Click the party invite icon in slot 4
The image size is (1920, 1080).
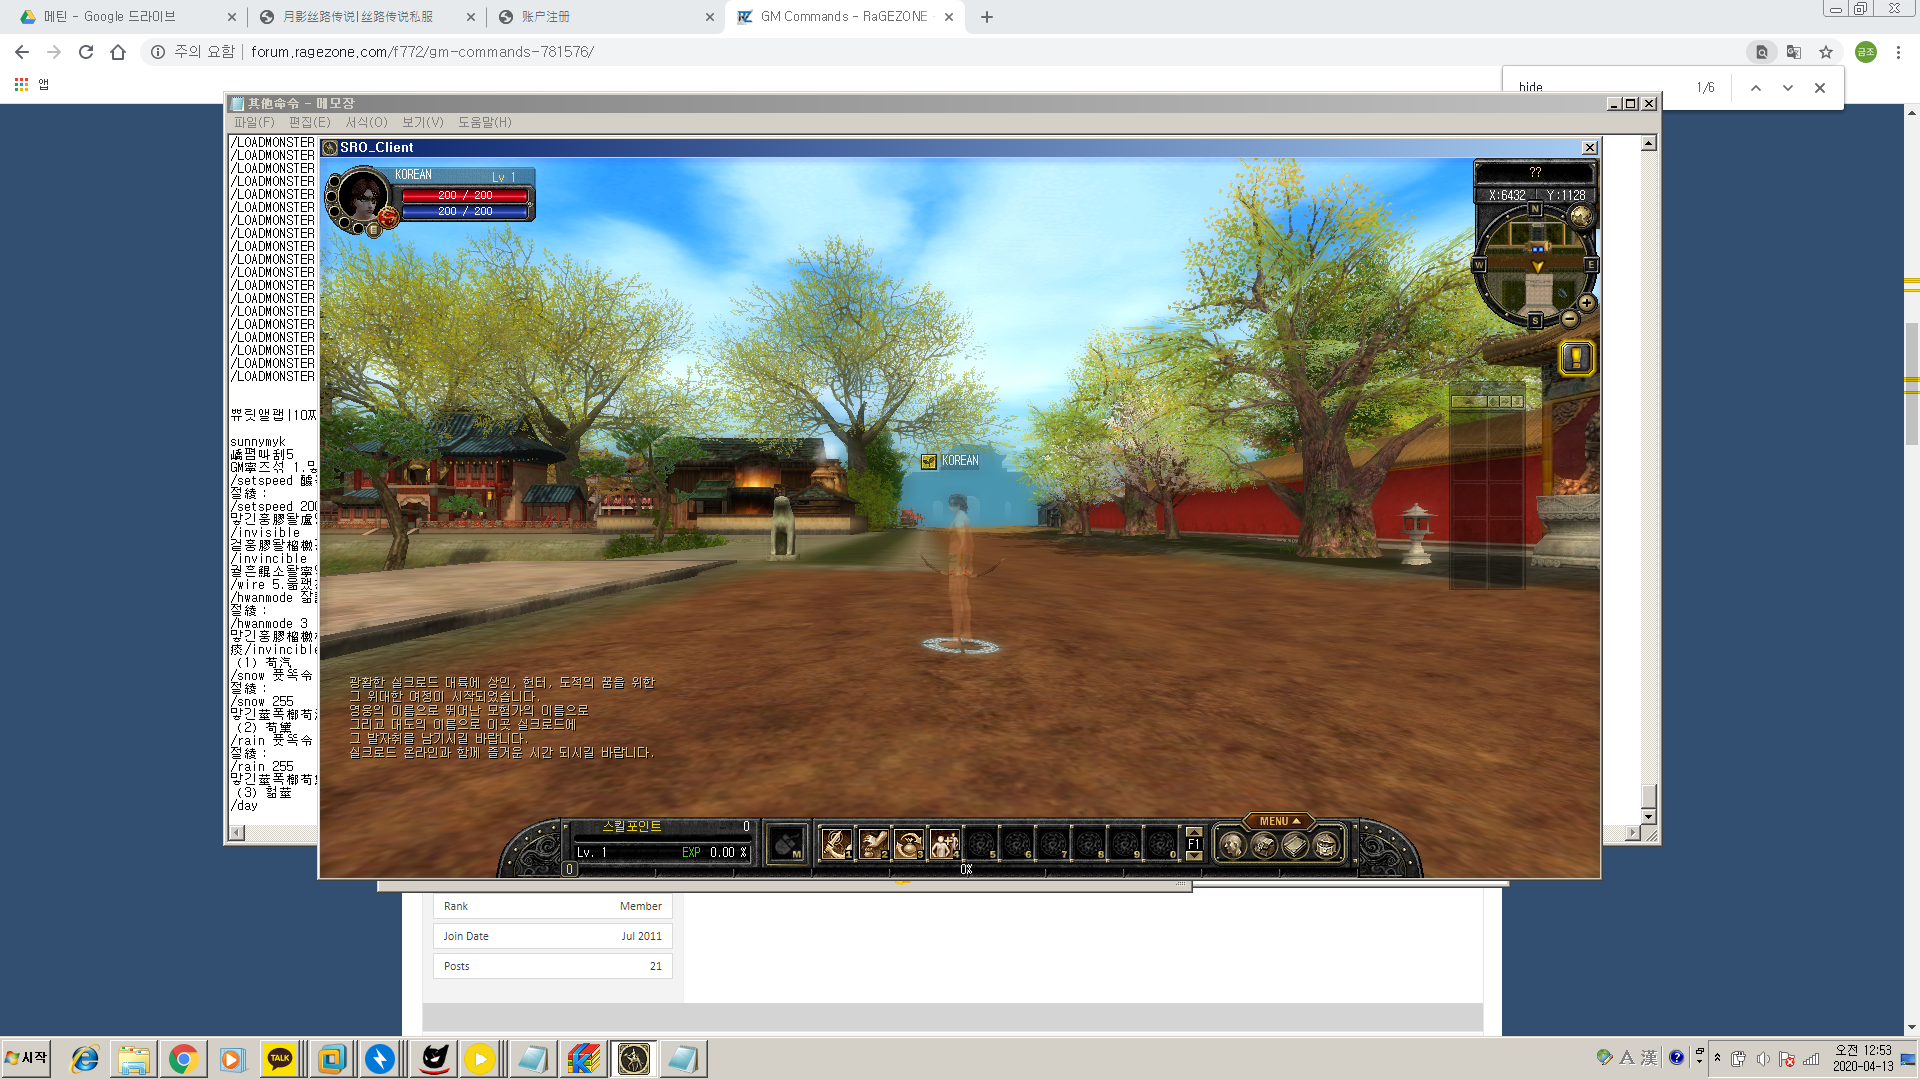click(x=943, y=845)
